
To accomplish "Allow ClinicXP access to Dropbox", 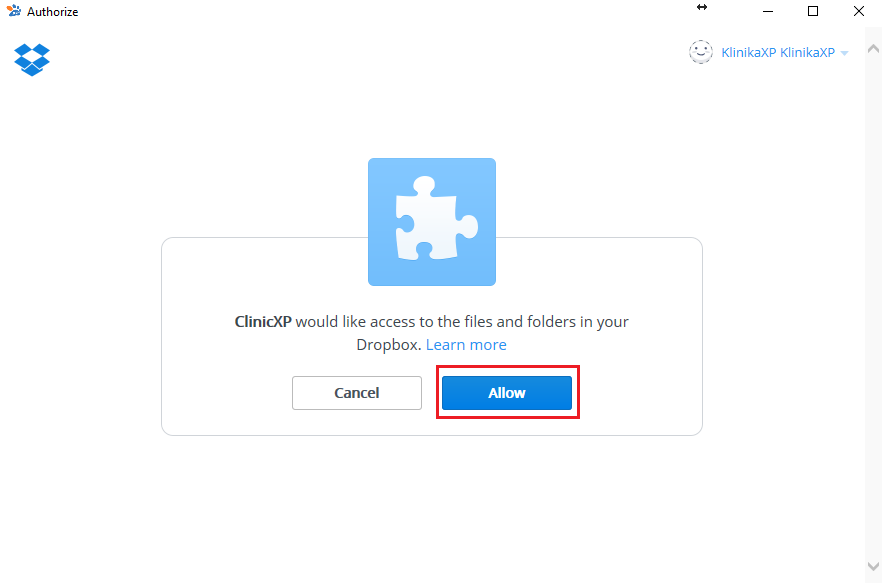I will tap(507, 393).
